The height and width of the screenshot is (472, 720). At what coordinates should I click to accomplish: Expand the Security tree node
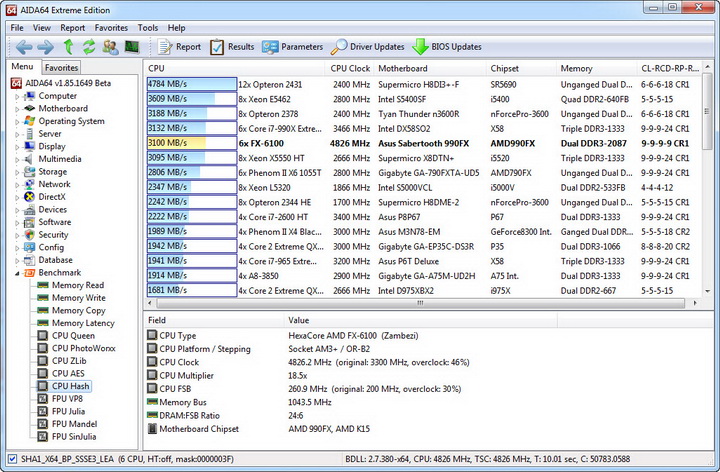17,236
